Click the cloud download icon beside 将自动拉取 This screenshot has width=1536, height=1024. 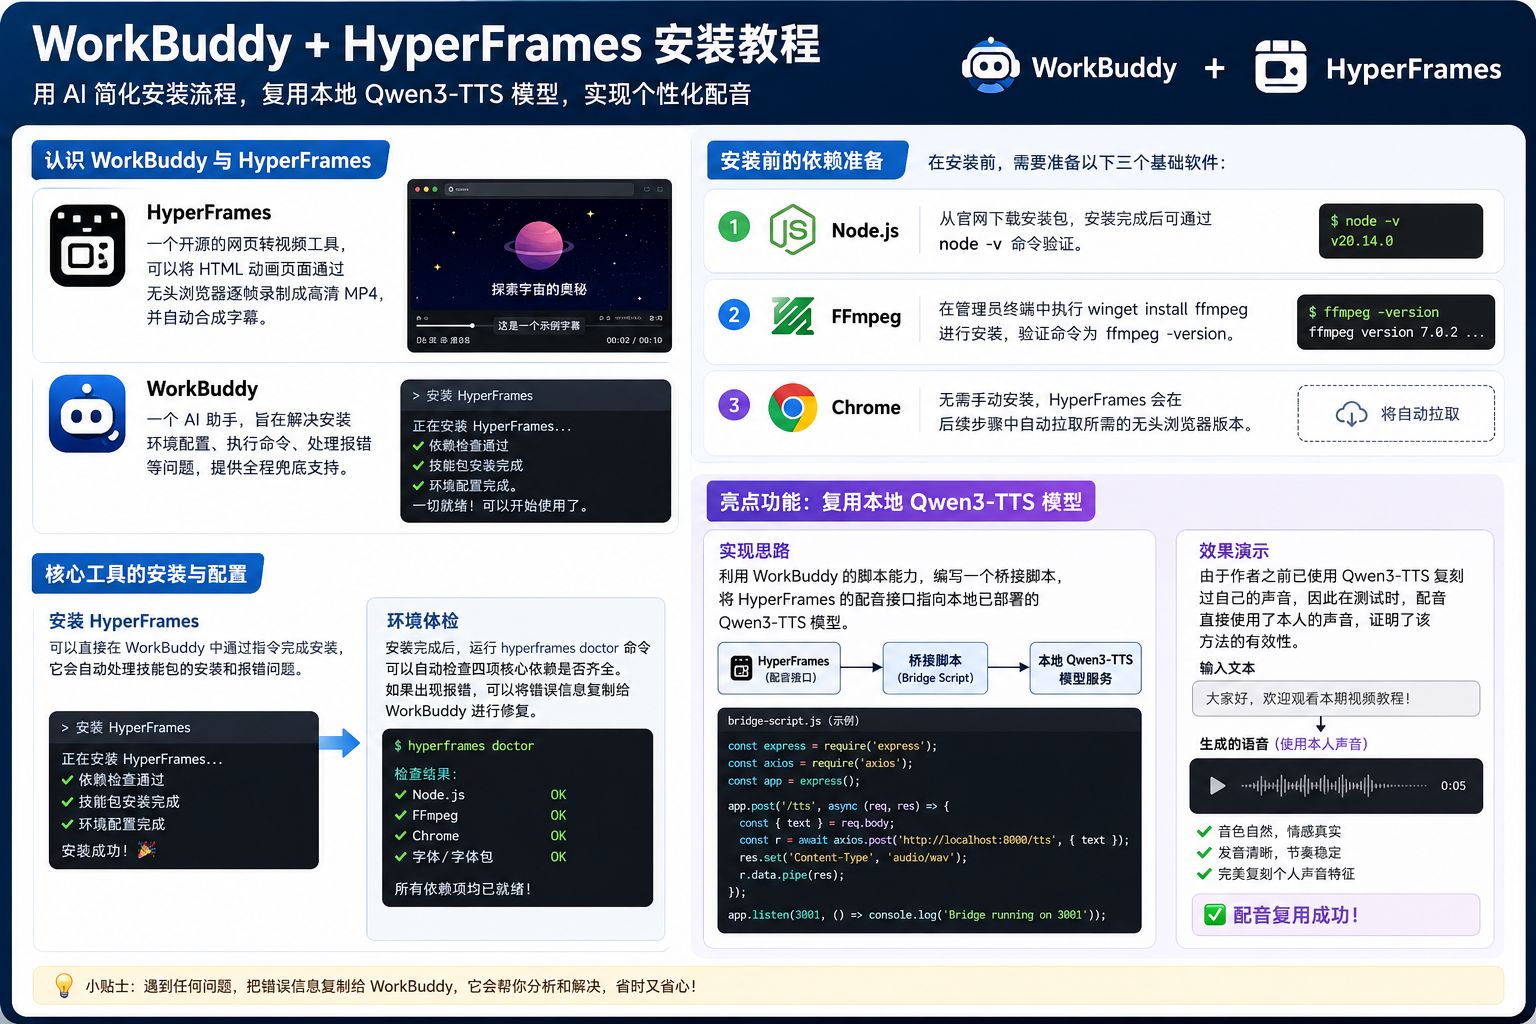pyautogui.click(x=1351, y=414)
